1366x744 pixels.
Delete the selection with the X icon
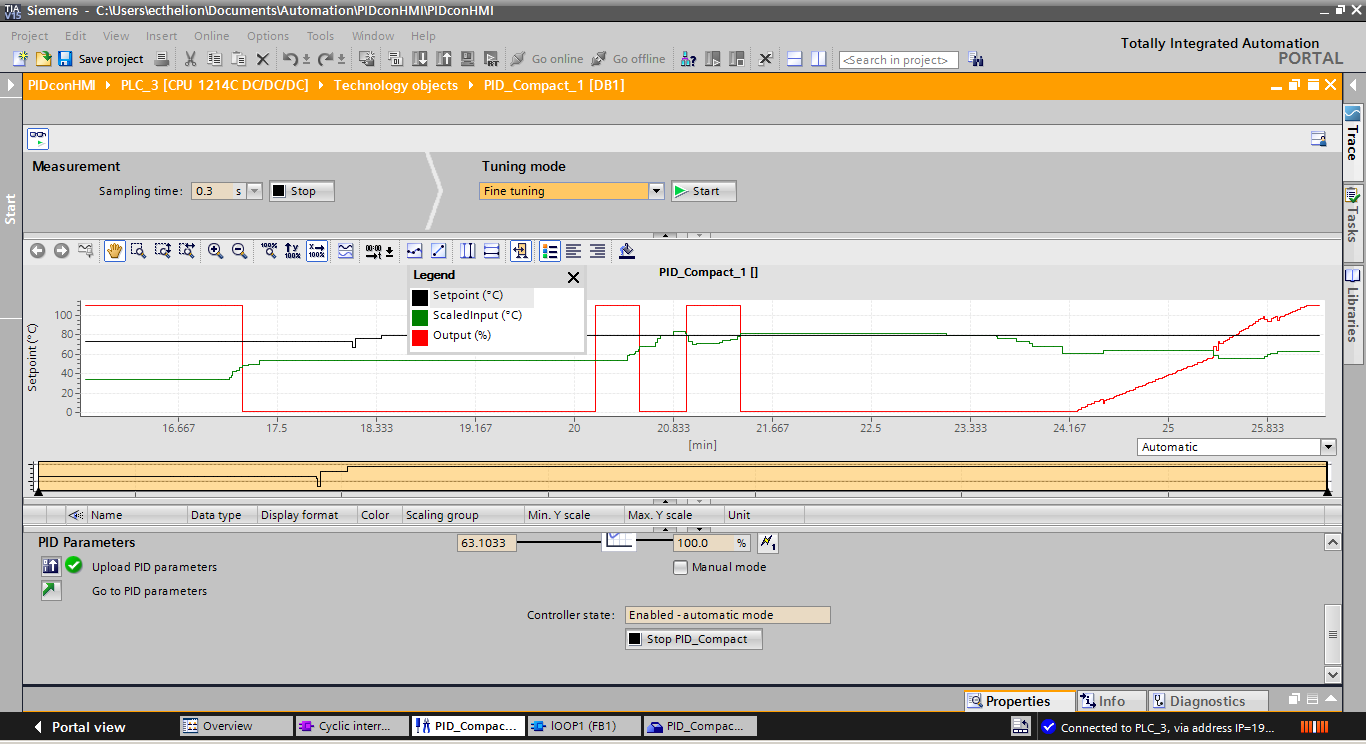[x=263, y=59]
